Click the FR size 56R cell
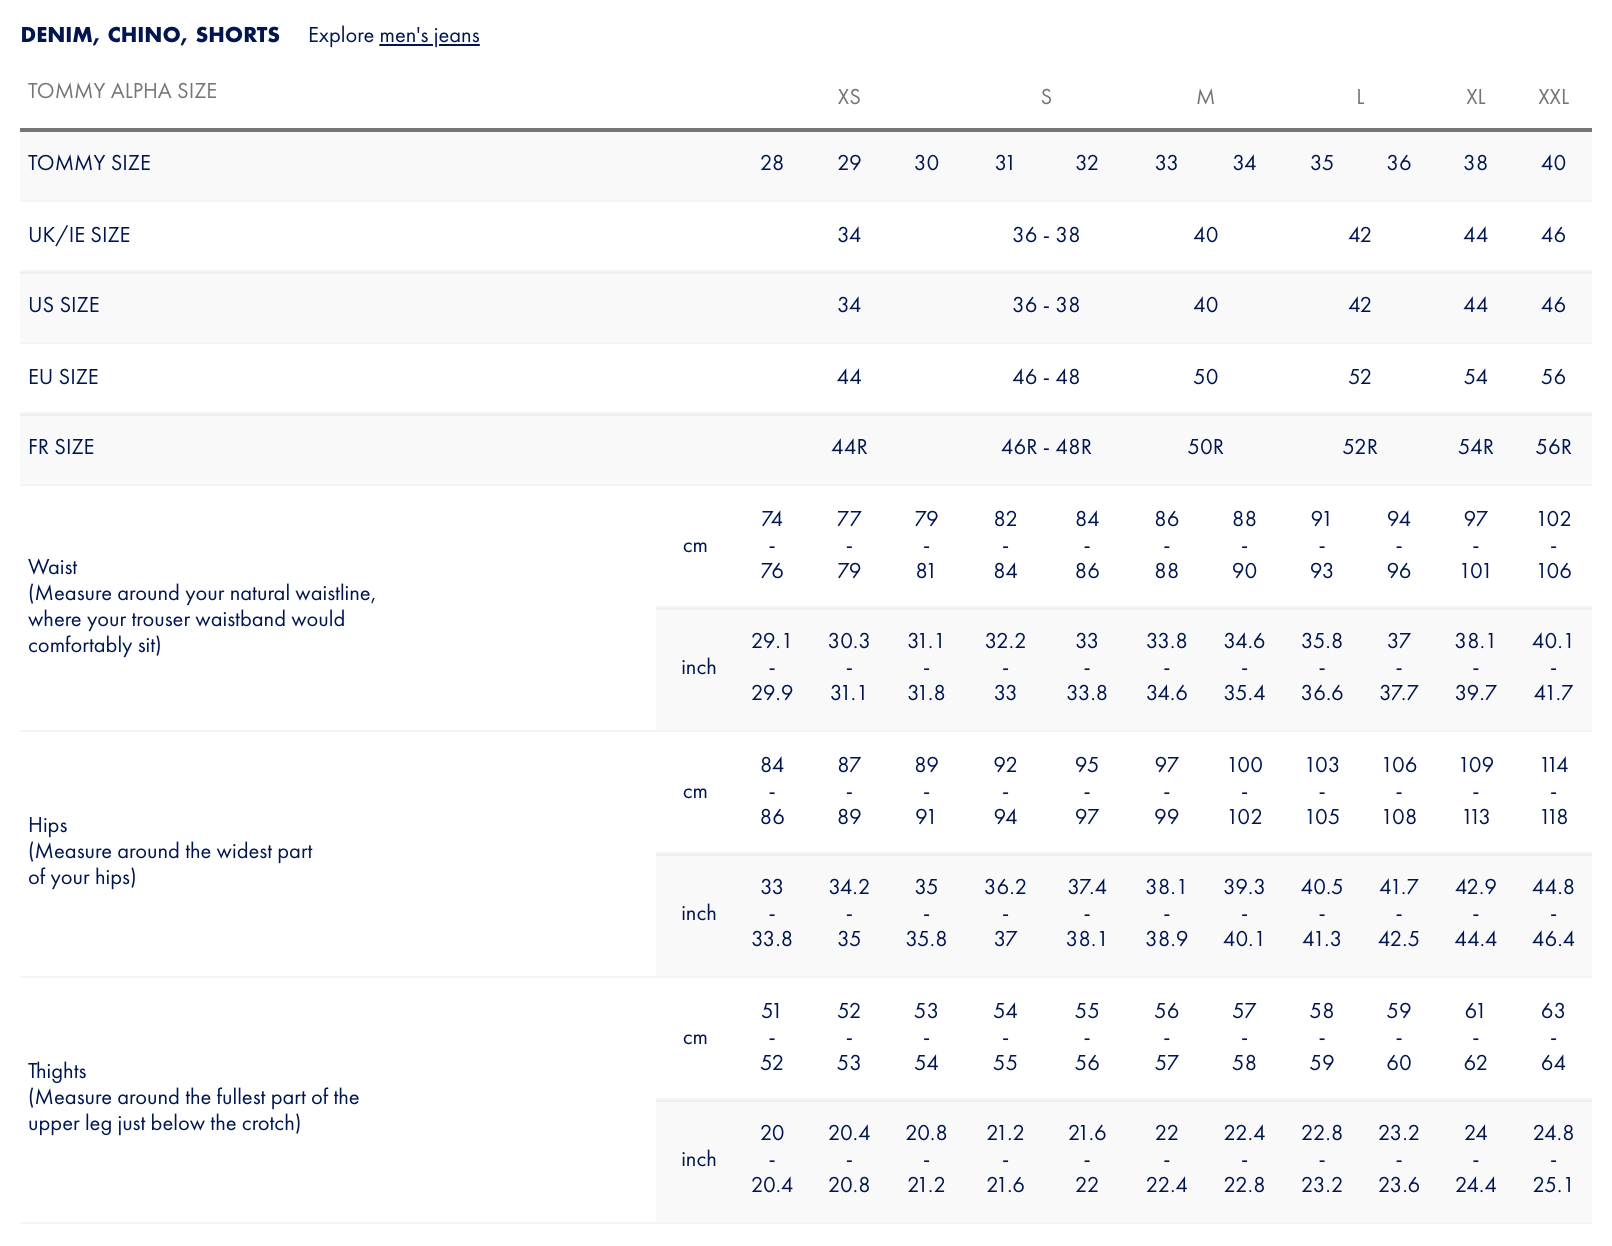 click(1553, 447)
